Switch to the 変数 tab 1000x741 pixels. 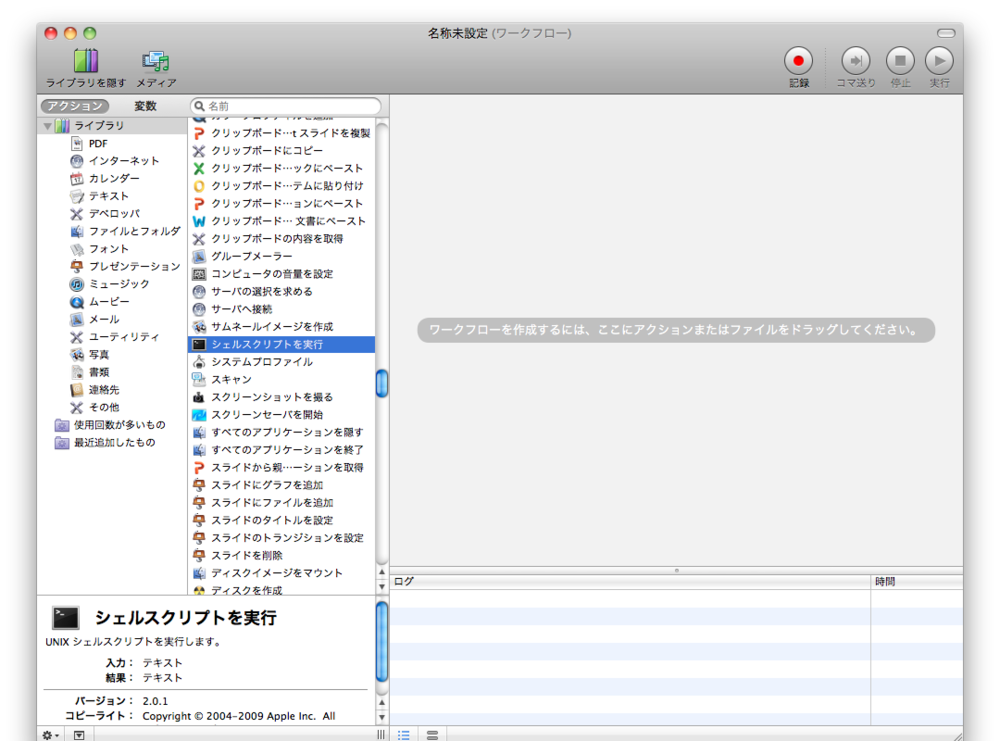145,106
